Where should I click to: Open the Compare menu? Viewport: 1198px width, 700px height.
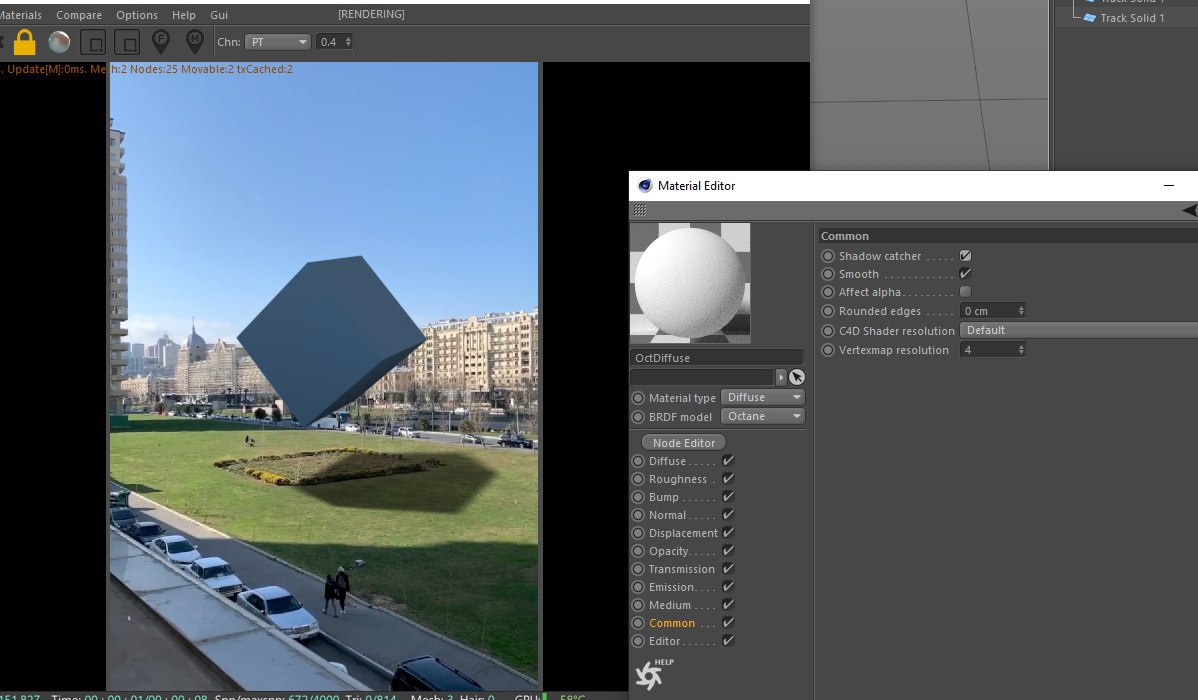(x=79, y=15)
